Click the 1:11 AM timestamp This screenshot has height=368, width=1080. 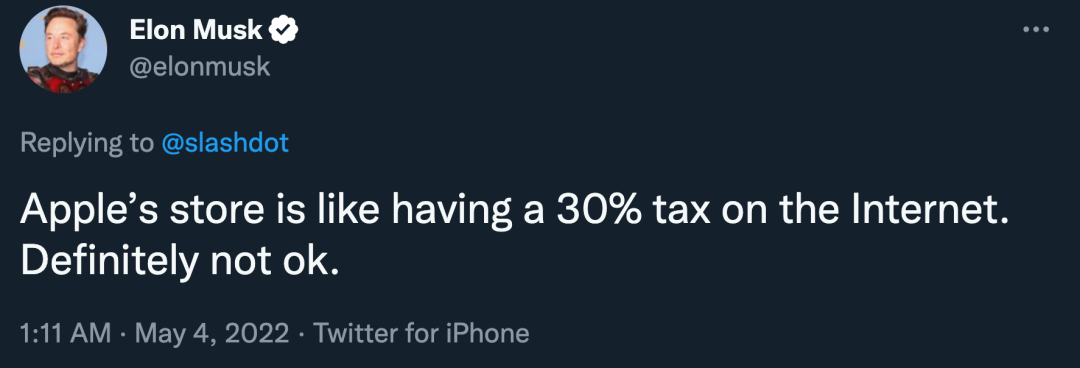(x=65, y=334)
